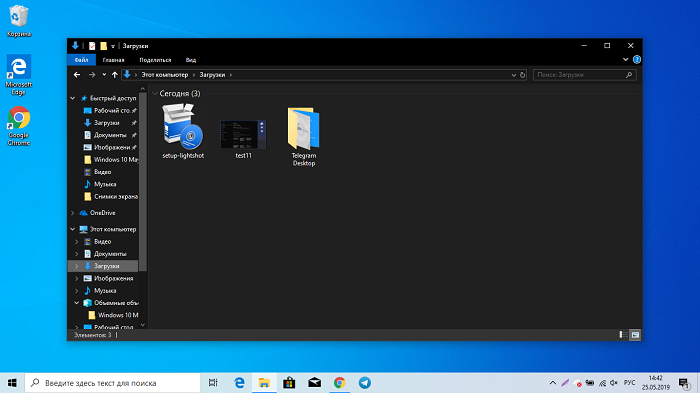Open the Файл ribbon tab
This screenshot has width=700, height=393.
pyautogui.click(x=81, y=59)
